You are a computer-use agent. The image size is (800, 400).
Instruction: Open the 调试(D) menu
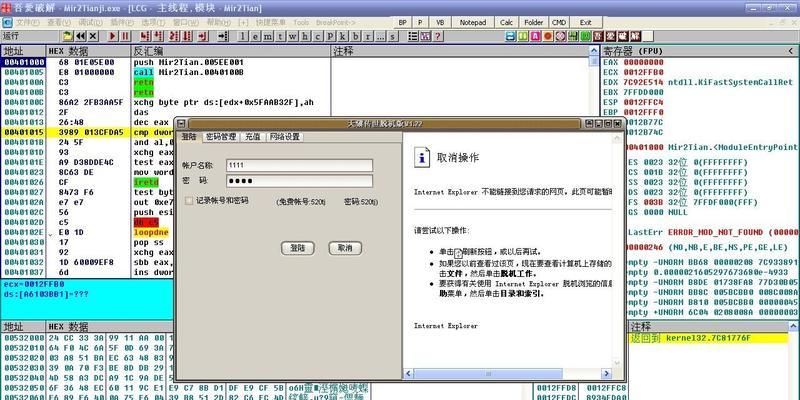coord(90,22)
